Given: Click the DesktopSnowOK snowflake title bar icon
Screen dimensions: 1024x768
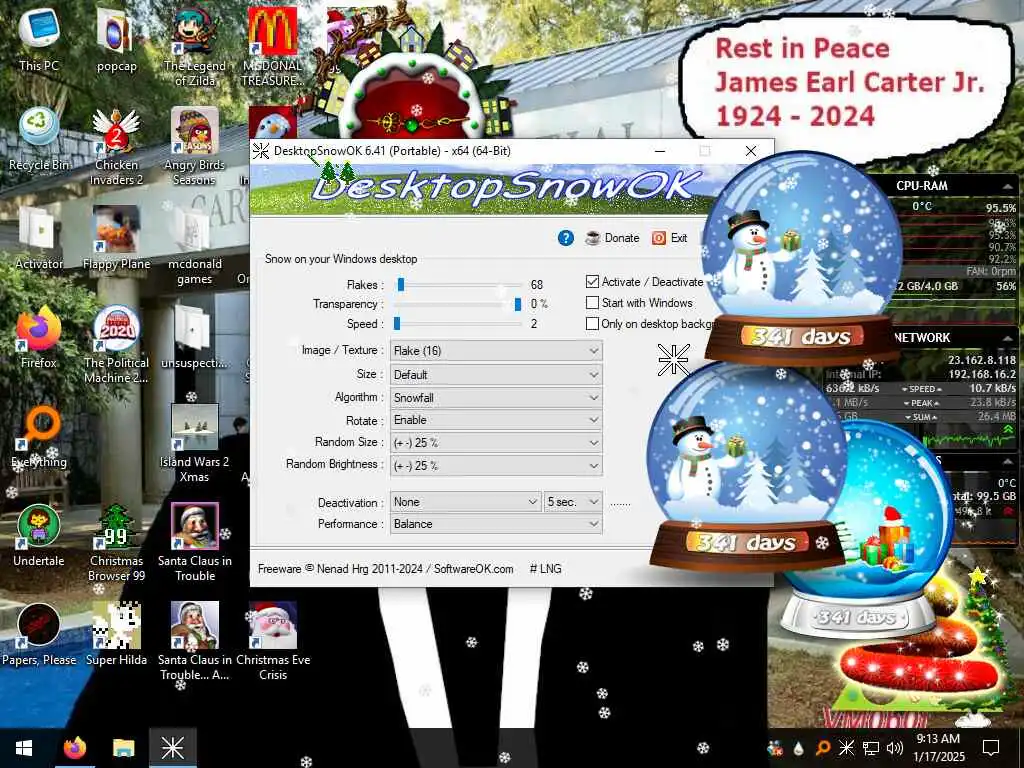Looking at the screenshot, I should pos(261,151).
